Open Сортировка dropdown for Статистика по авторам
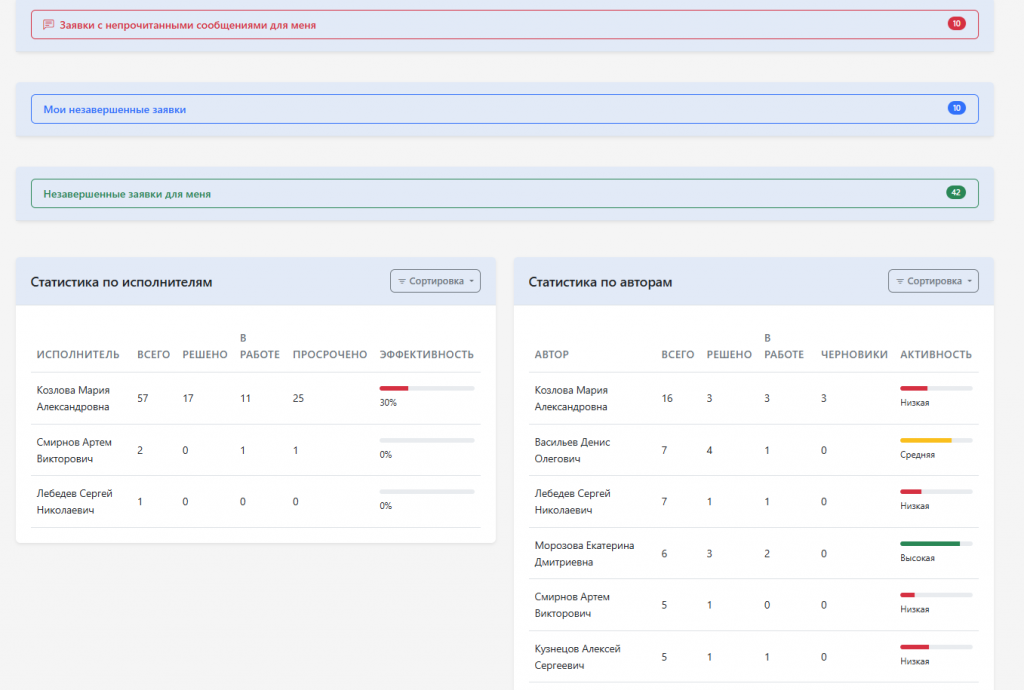1024x690 pixels. (933, 282)
